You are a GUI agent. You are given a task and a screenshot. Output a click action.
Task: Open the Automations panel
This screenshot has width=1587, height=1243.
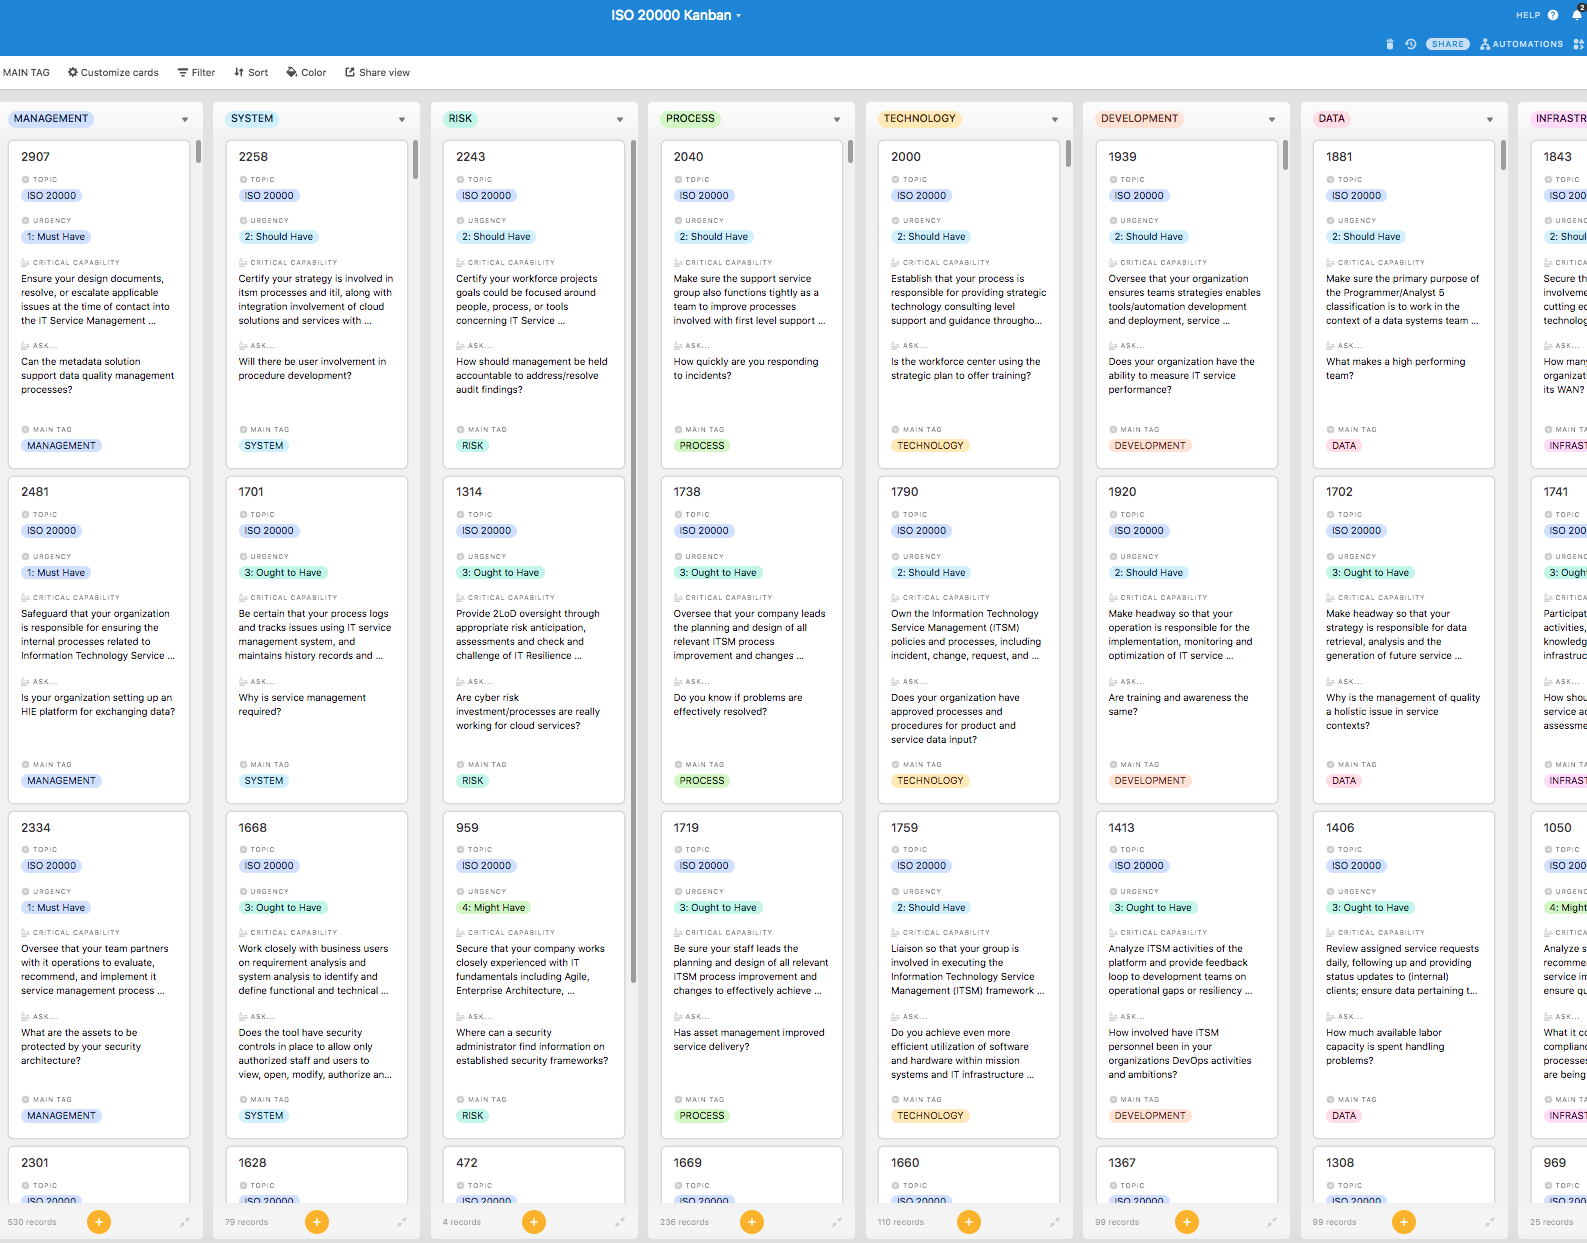point(1521,44)
